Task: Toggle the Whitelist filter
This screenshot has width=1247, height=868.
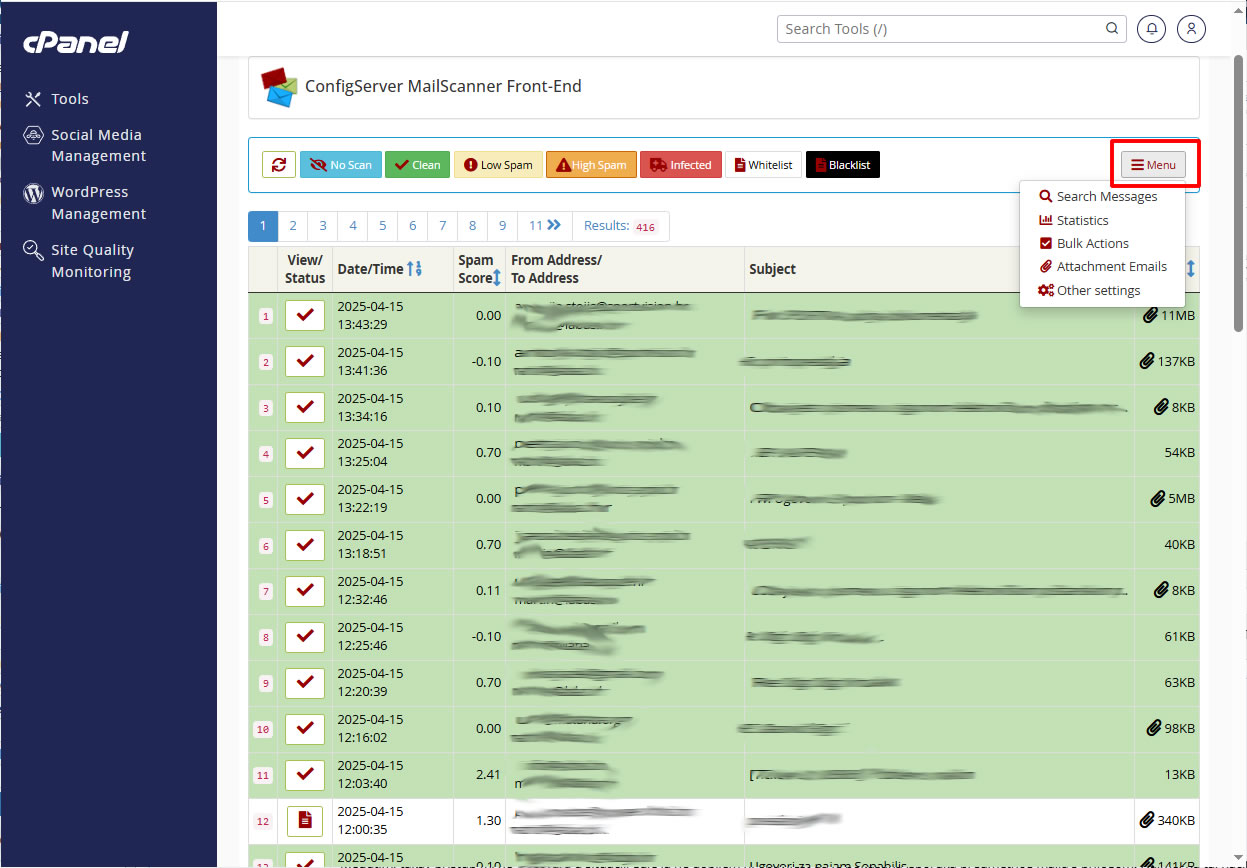Action: click(x=763, y=165)
